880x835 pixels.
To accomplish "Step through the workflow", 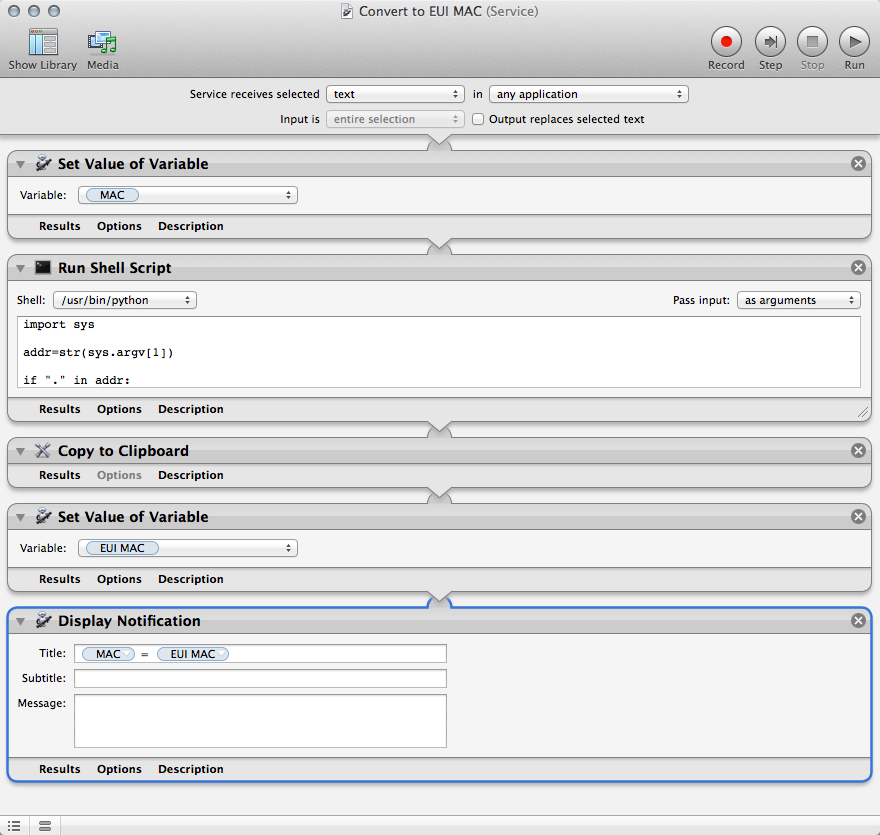I will pyautogui.click(x=770, y=49).
